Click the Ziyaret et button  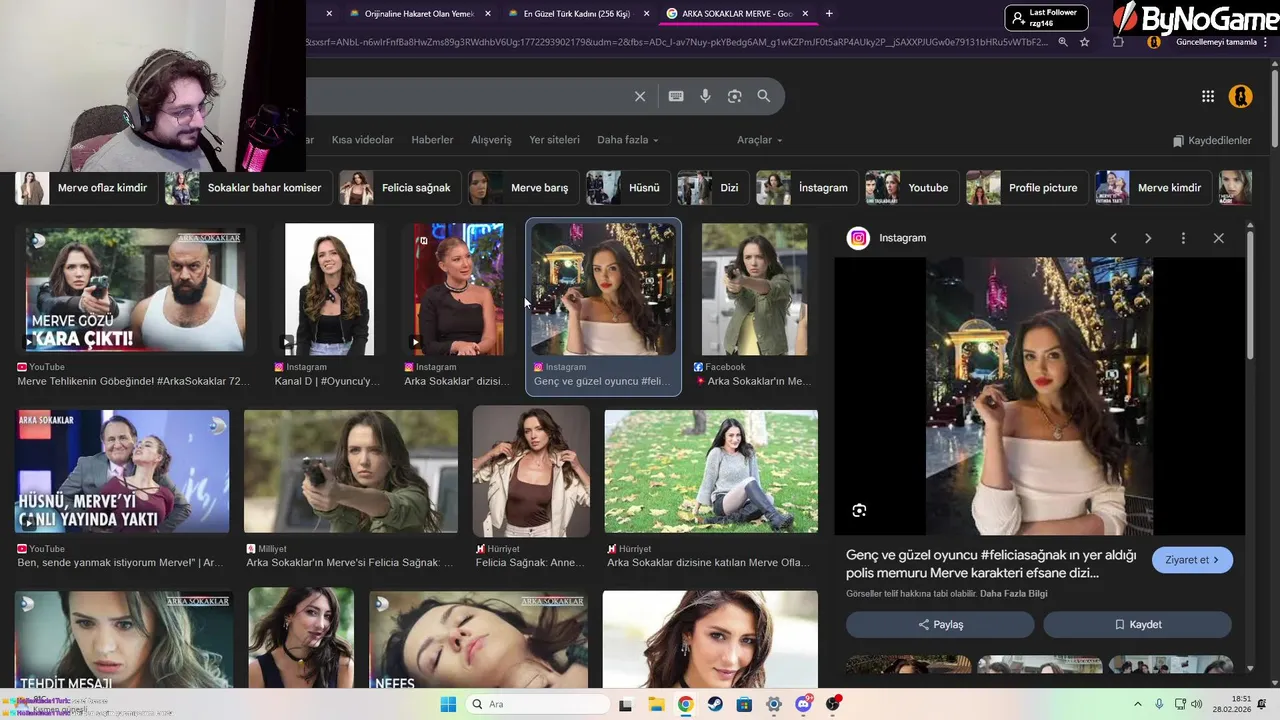1192,560
